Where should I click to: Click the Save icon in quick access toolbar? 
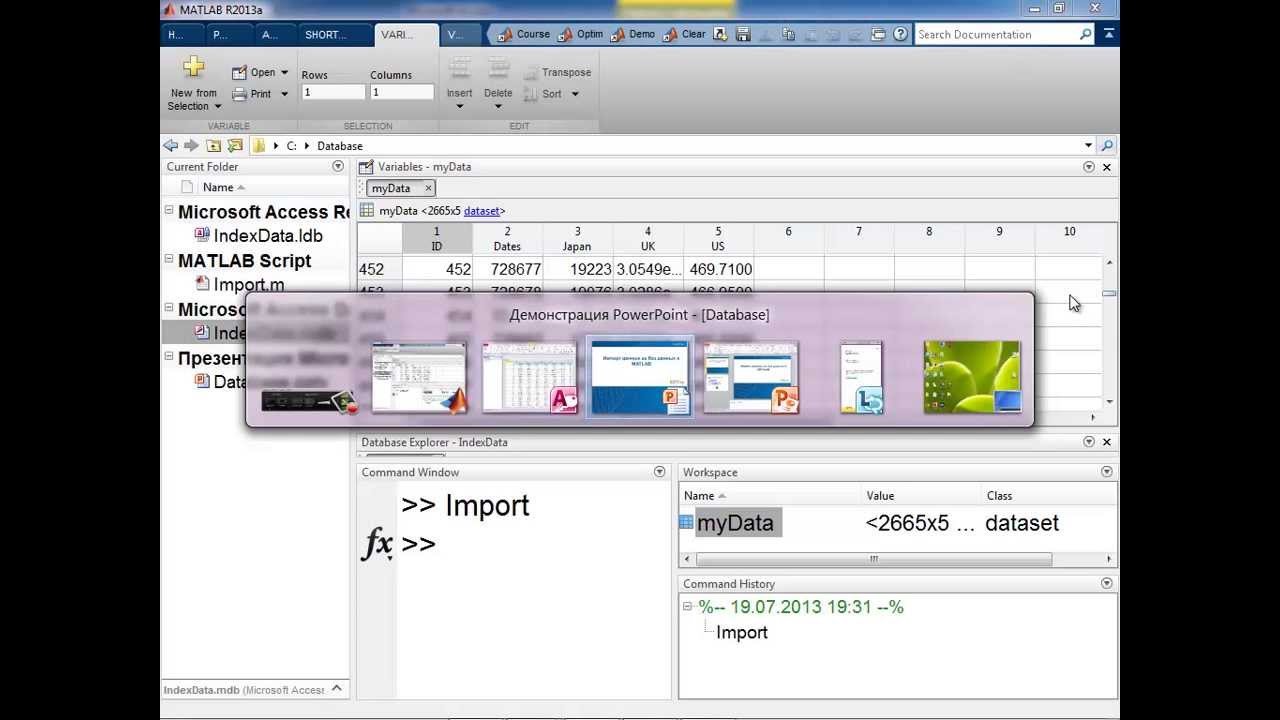click(743, 34)
